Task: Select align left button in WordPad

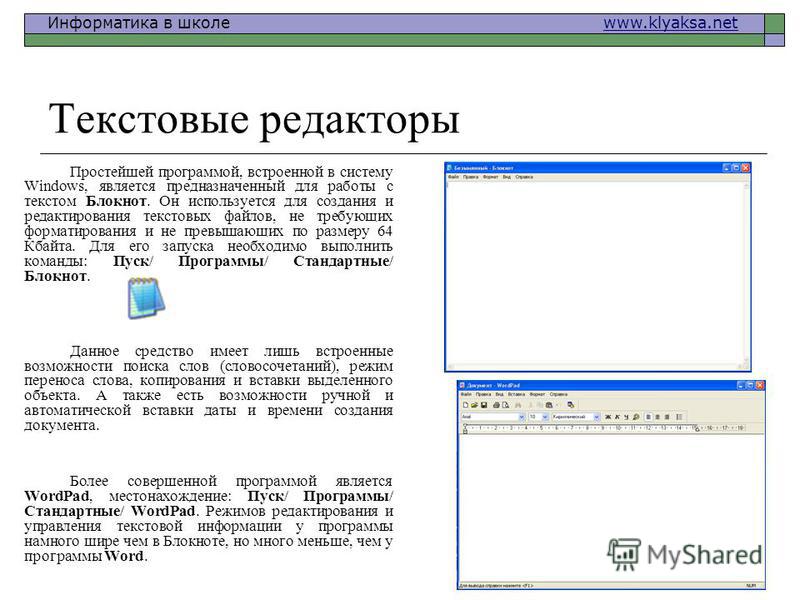Action: point(648,417)
